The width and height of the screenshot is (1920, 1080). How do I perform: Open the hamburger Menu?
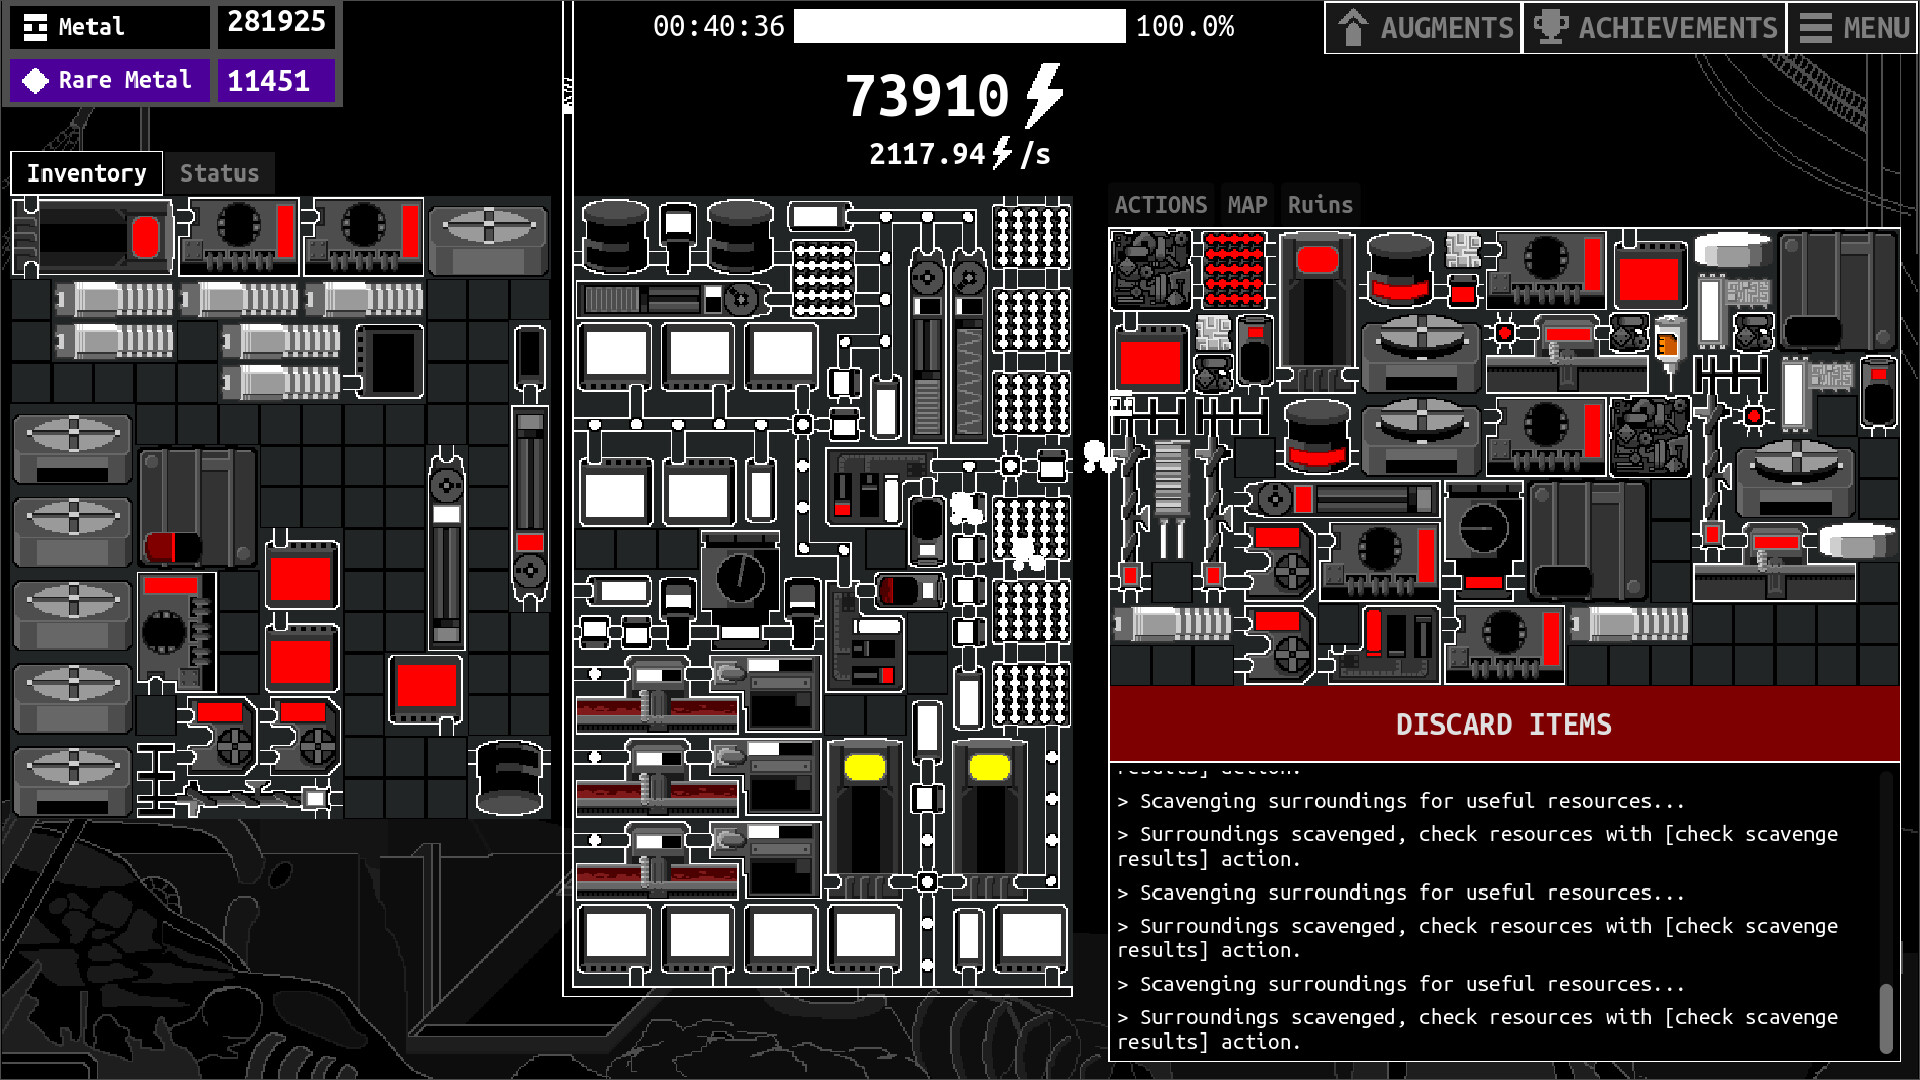tap(1854, 27)
